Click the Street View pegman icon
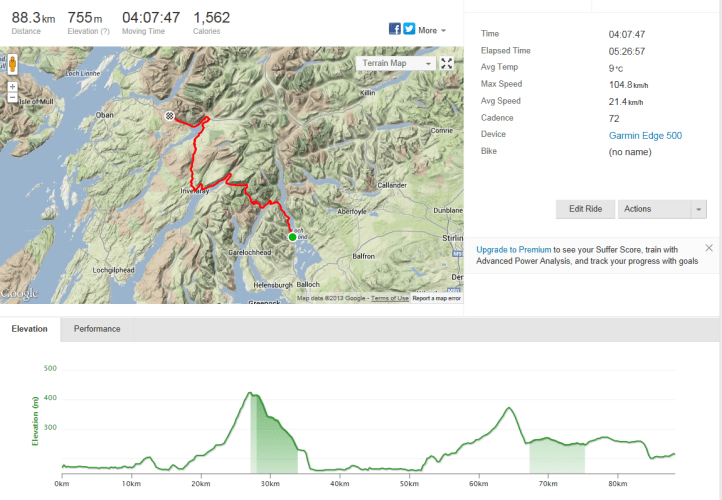Screen dimensions: 722x500 [x=13, y=66]
